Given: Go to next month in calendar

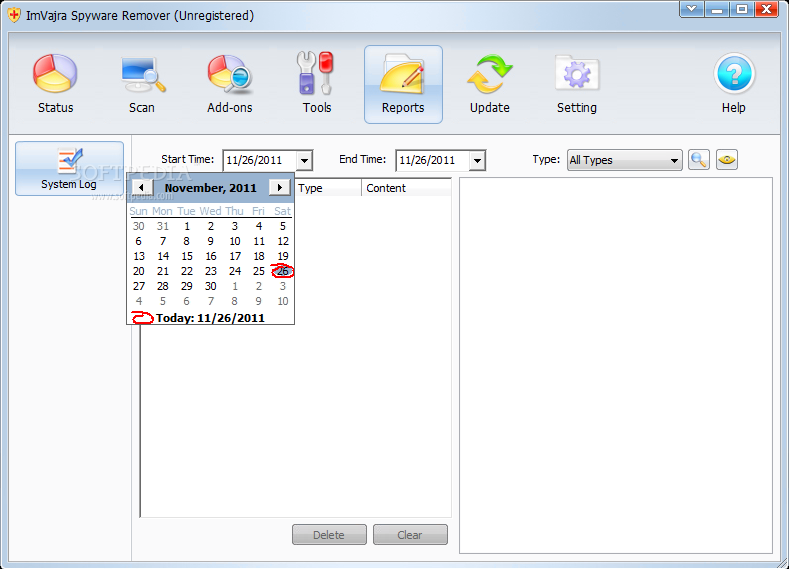Looking at the screenshot, I should click(x=280, y=188).
